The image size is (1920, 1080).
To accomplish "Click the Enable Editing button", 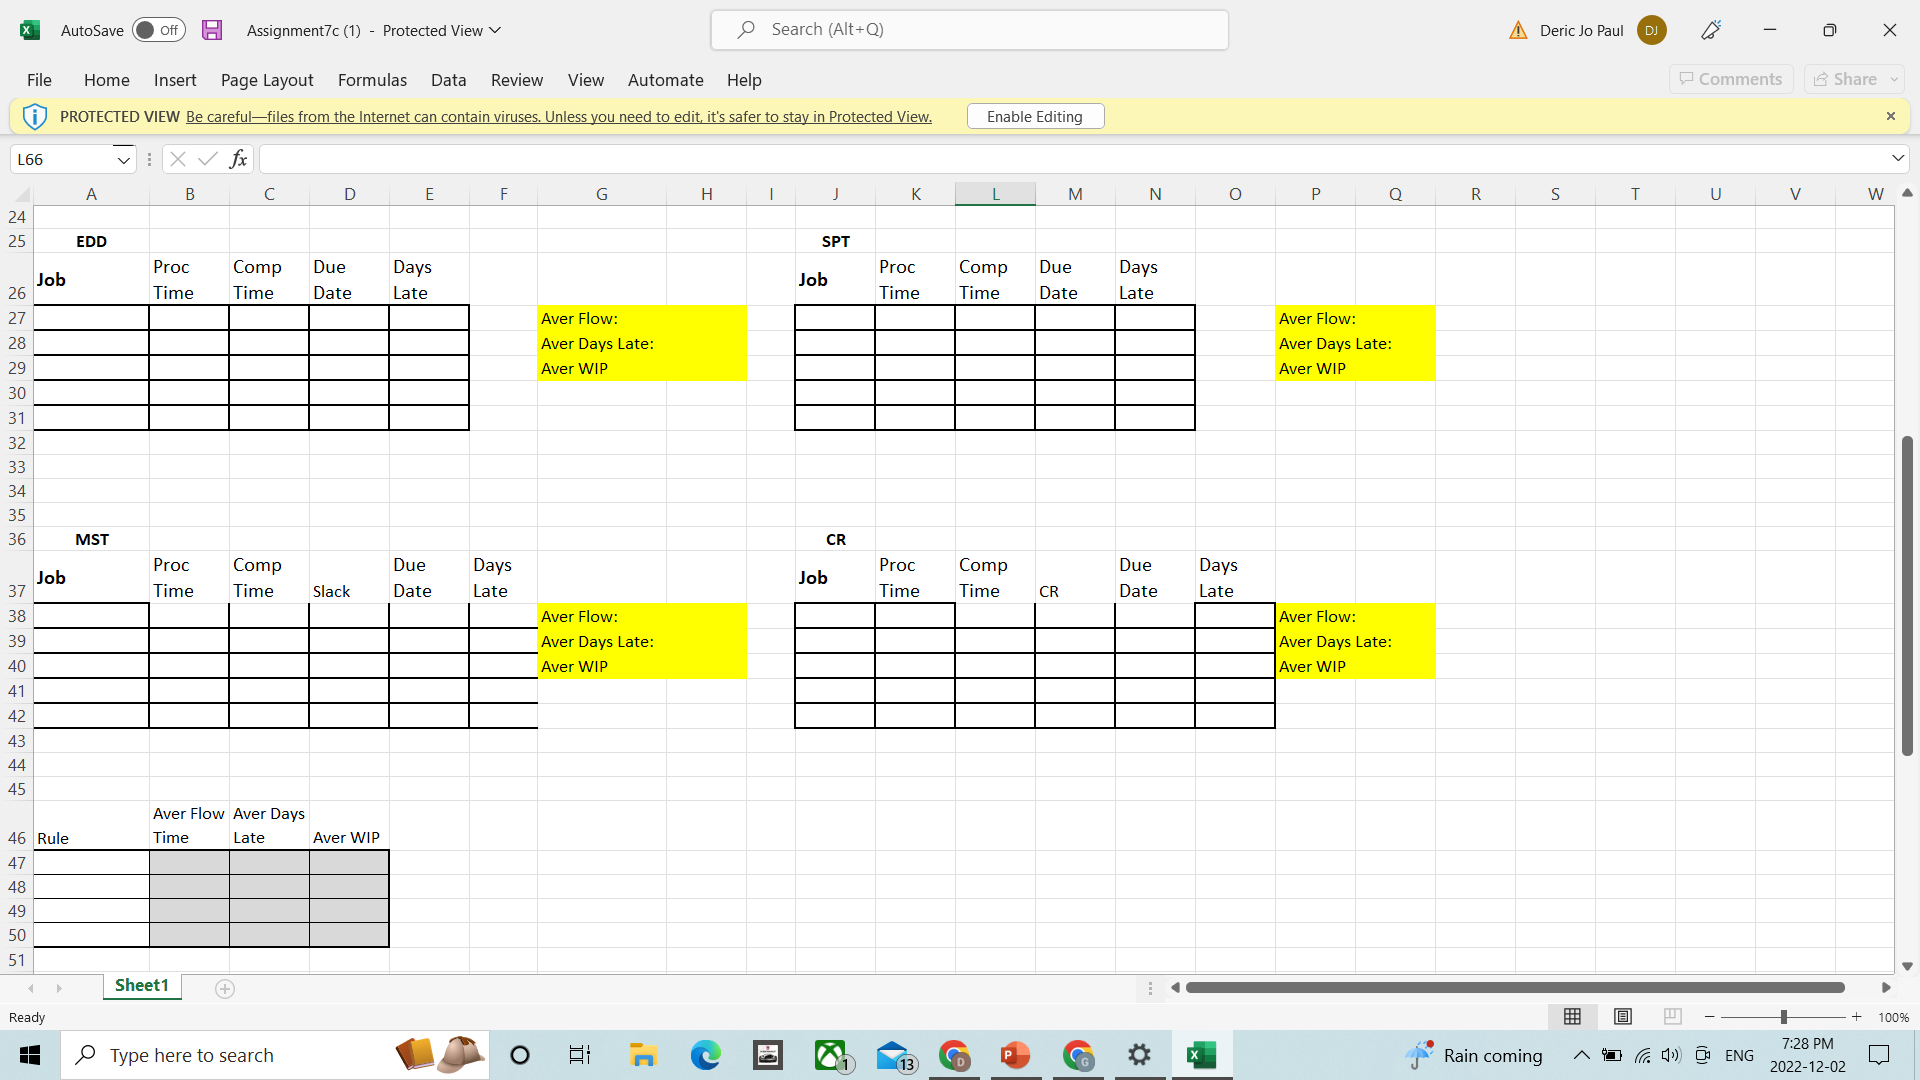I will [1034, 116].
